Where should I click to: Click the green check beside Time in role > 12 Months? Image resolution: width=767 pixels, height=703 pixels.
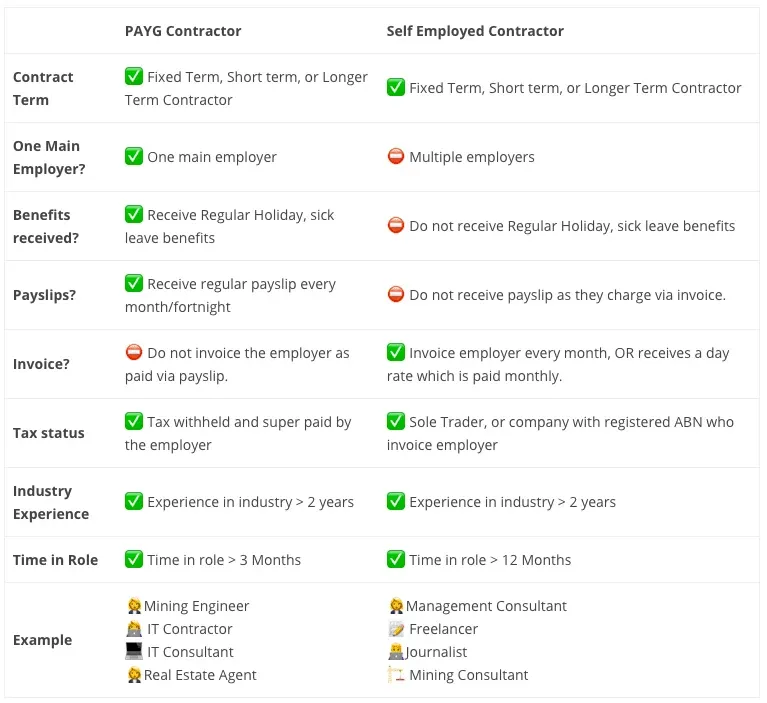[x=396, y=559]
